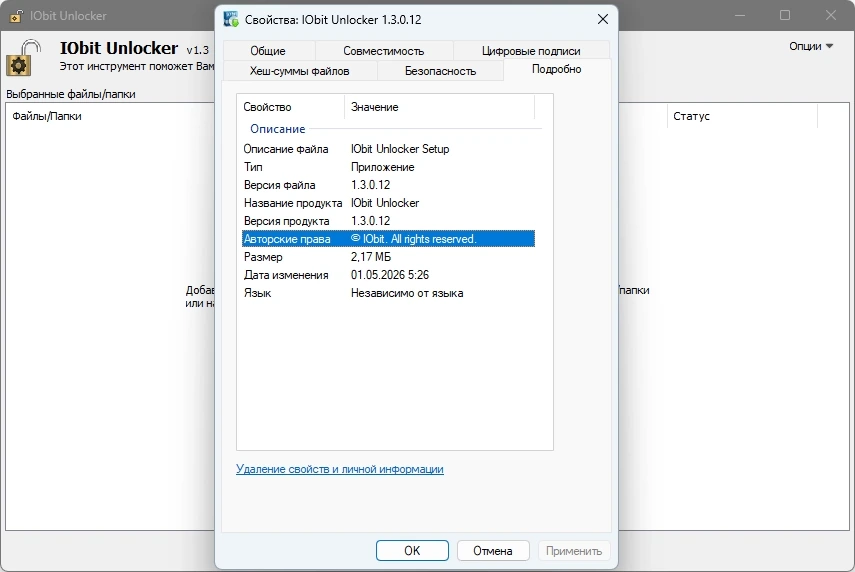Viewport: 855px width, 572px height.
Task: Select the Язык property row
Action: tap(388, 293)
